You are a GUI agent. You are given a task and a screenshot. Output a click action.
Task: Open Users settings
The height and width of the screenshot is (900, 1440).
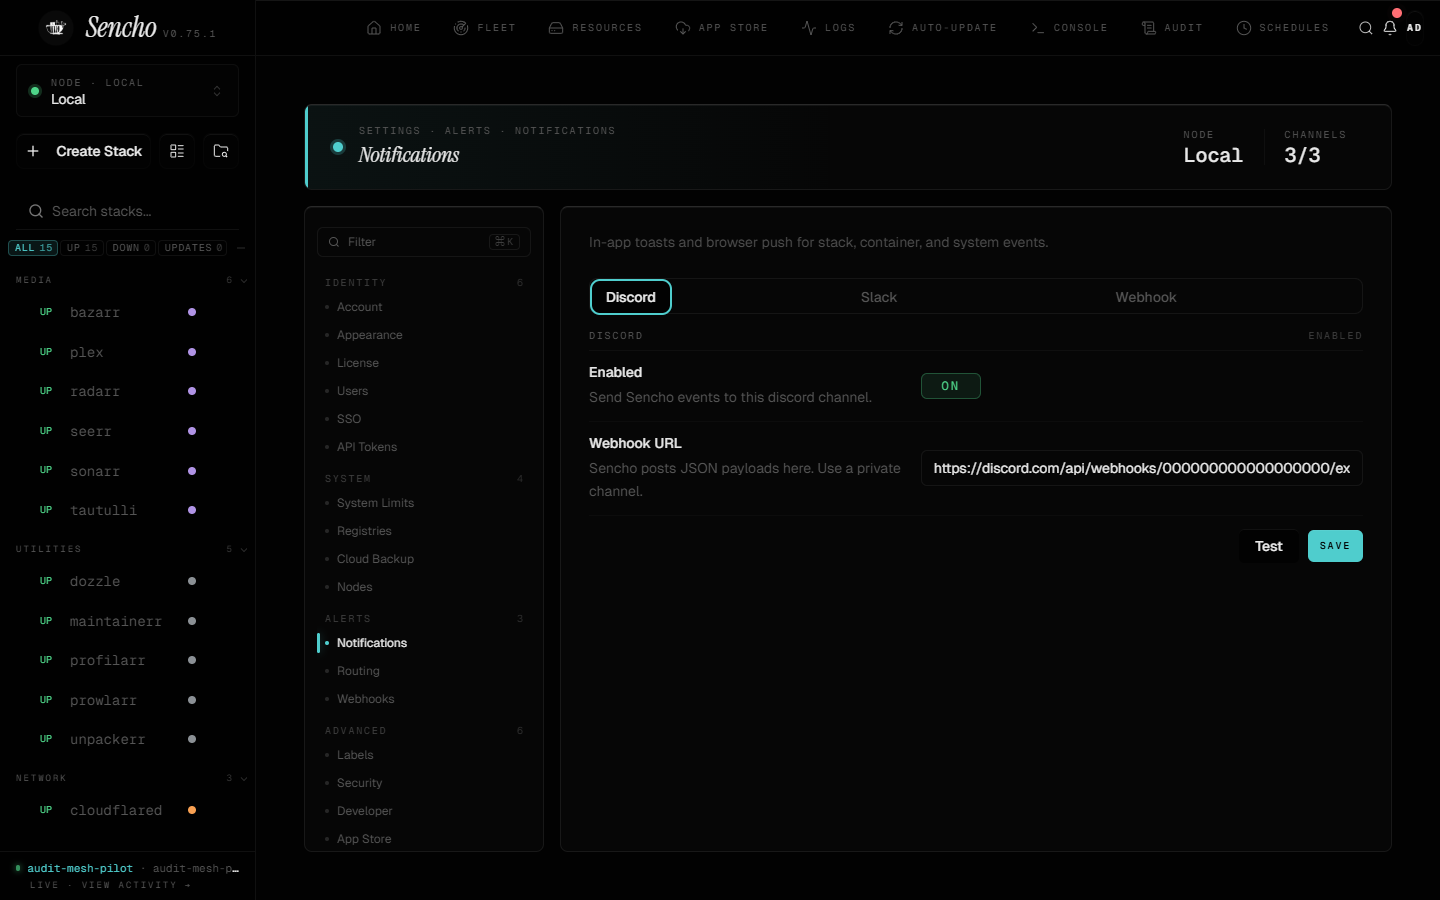pyautogui.click(x=353, y=391)
